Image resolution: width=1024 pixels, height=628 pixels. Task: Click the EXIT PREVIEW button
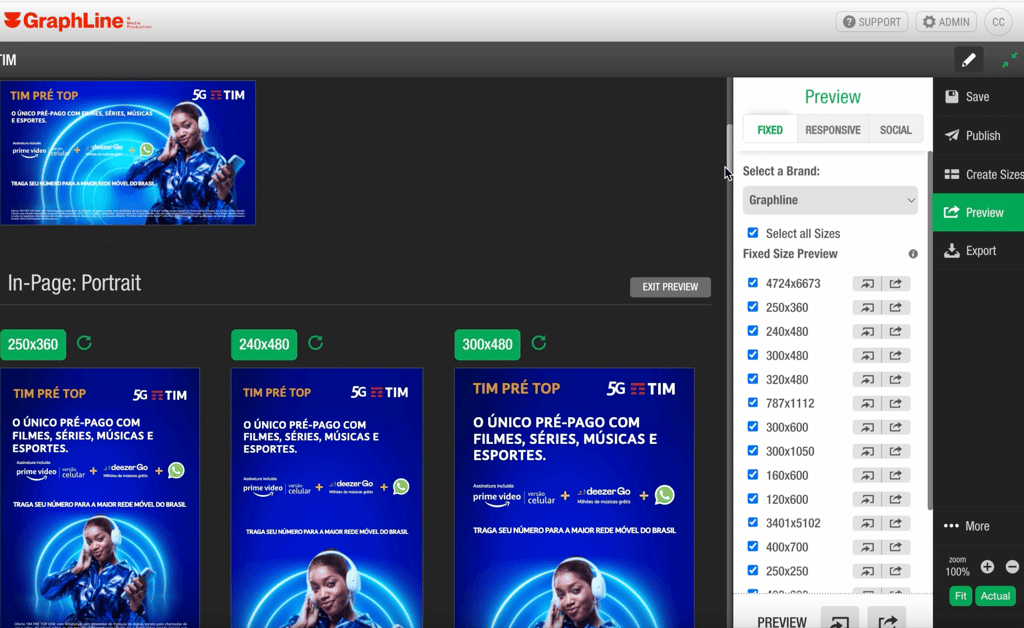point(670,287)
